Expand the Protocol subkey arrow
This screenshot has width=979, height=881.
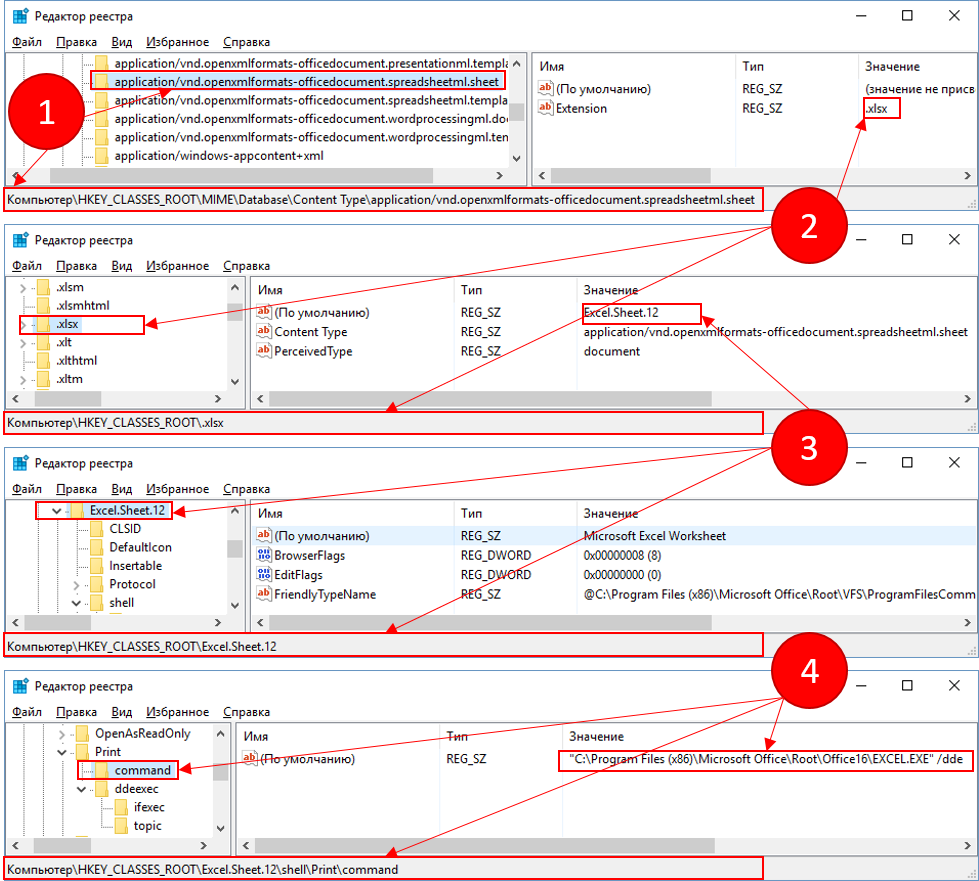pos(76,585)
